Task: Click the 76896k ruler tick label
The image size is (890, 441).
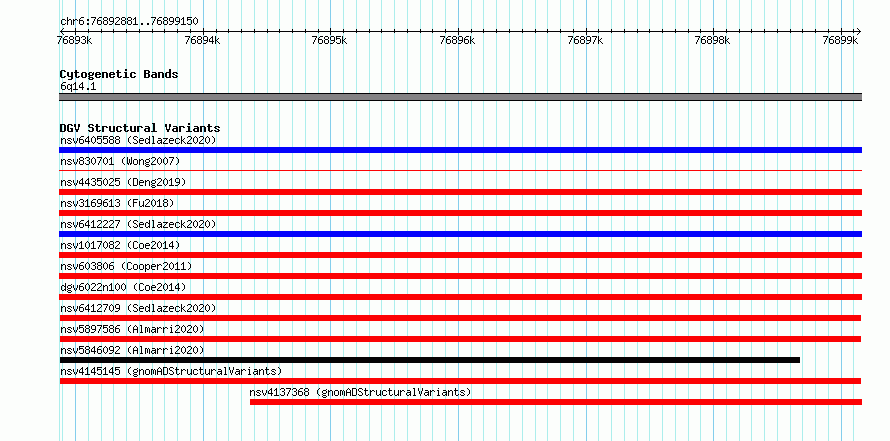Action: (x=457, y=41)
